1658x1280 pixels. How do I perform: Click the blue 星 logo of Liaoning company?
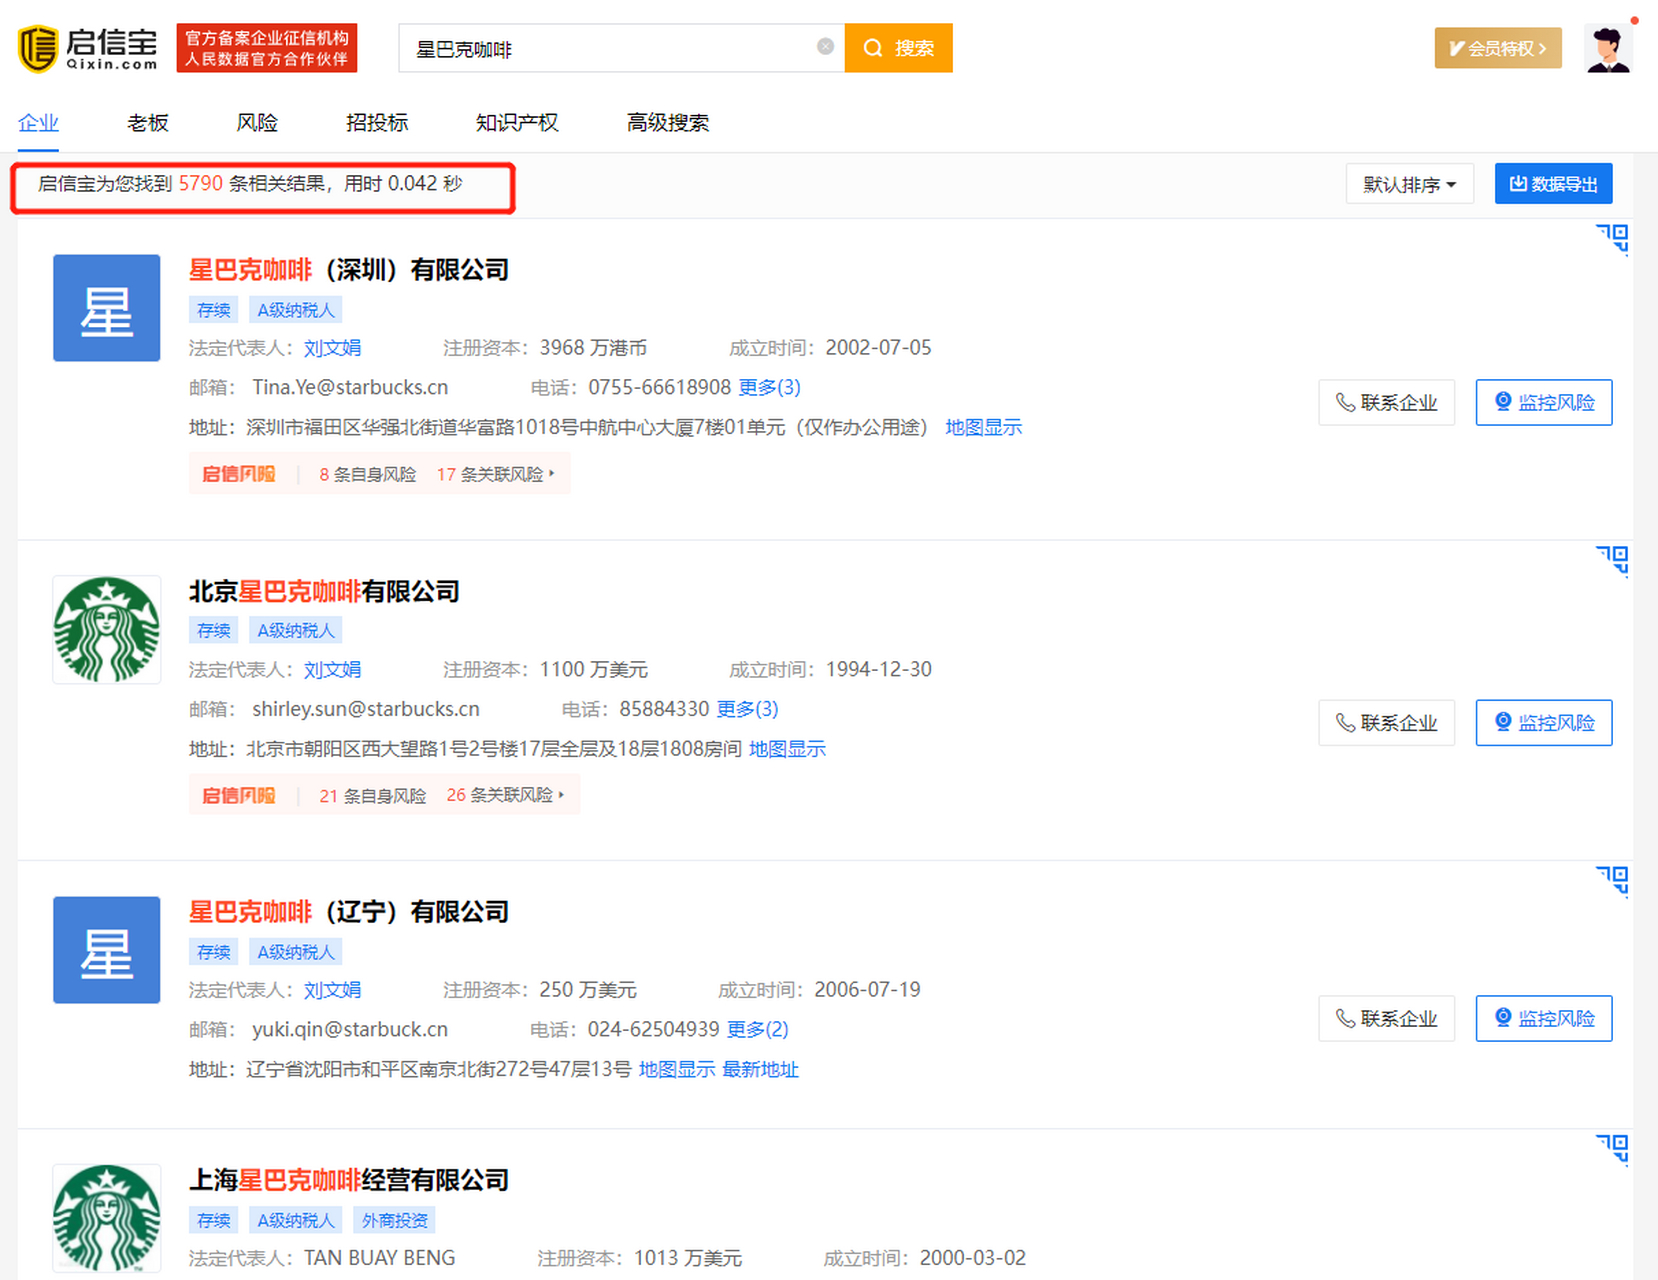[106, 950]
